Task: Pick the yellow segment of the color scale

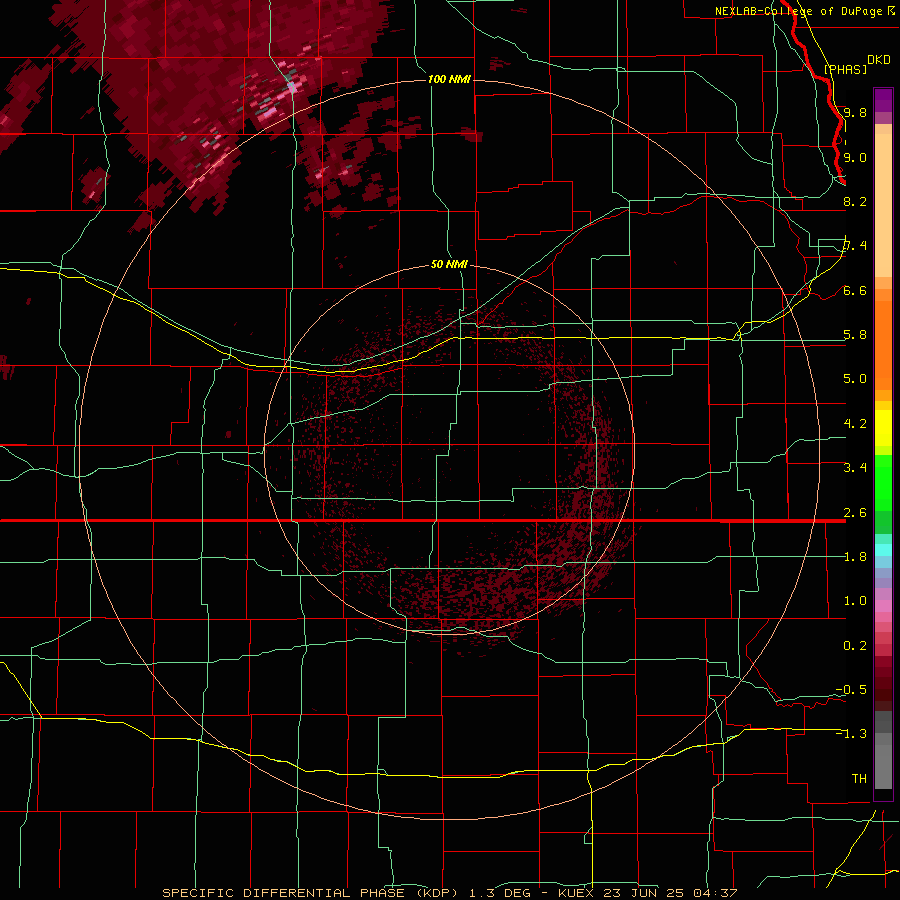Action: pyautogui.click(x=883, y=428)
